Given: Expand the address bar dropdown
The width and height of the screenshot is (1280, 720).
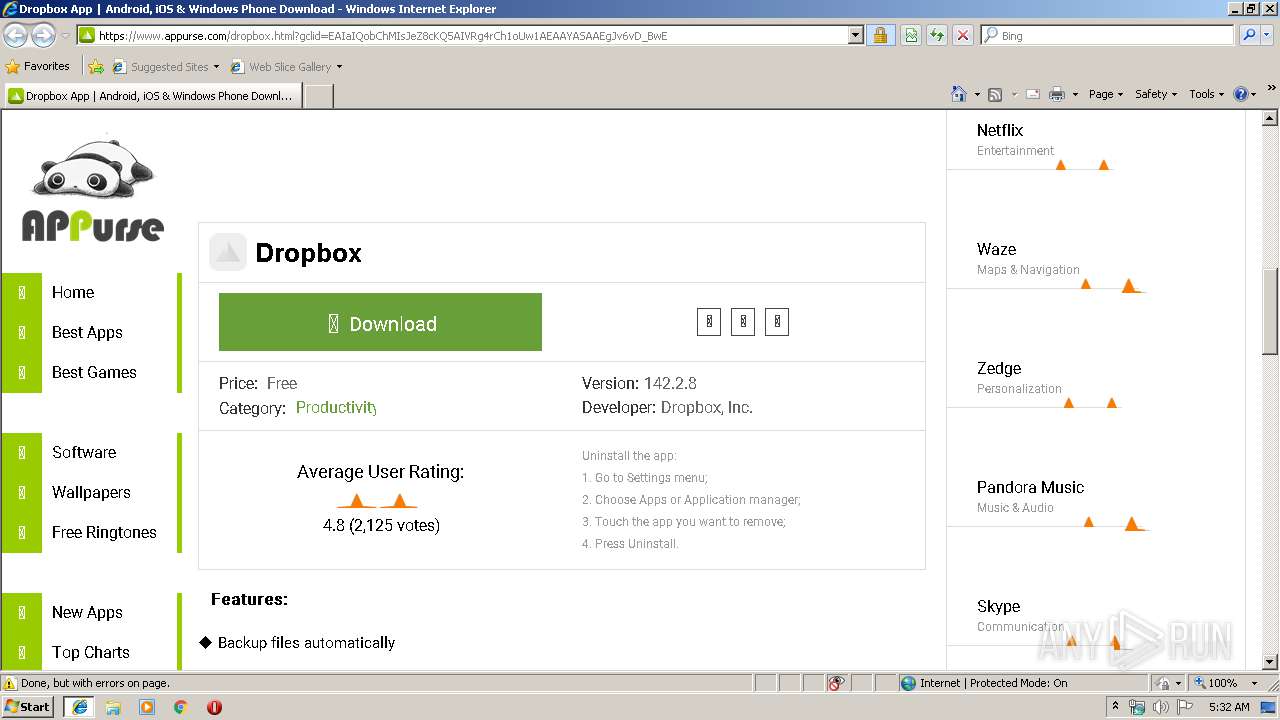Looking at the screenshot, I should (856, 35).
